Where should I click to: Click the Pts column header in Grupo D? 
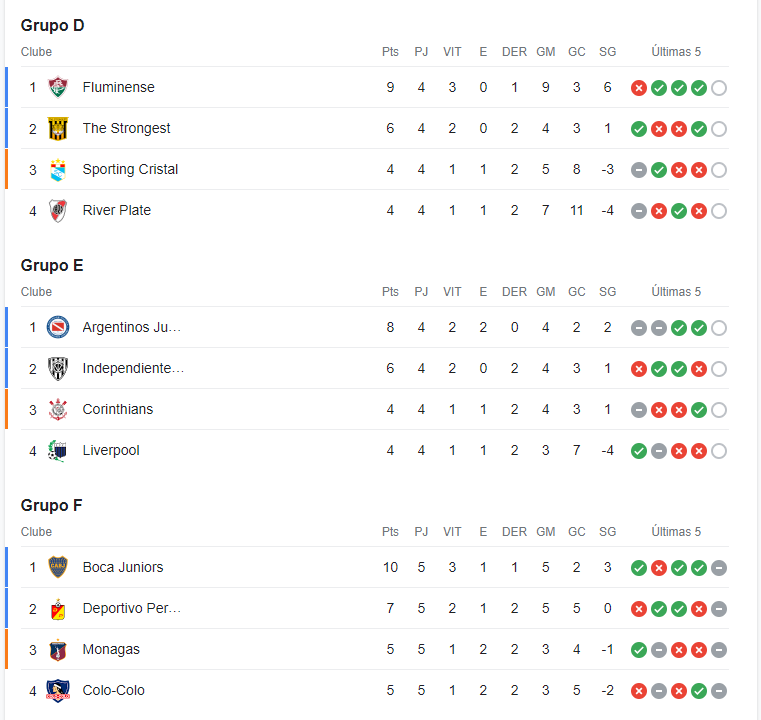[390, 52]
